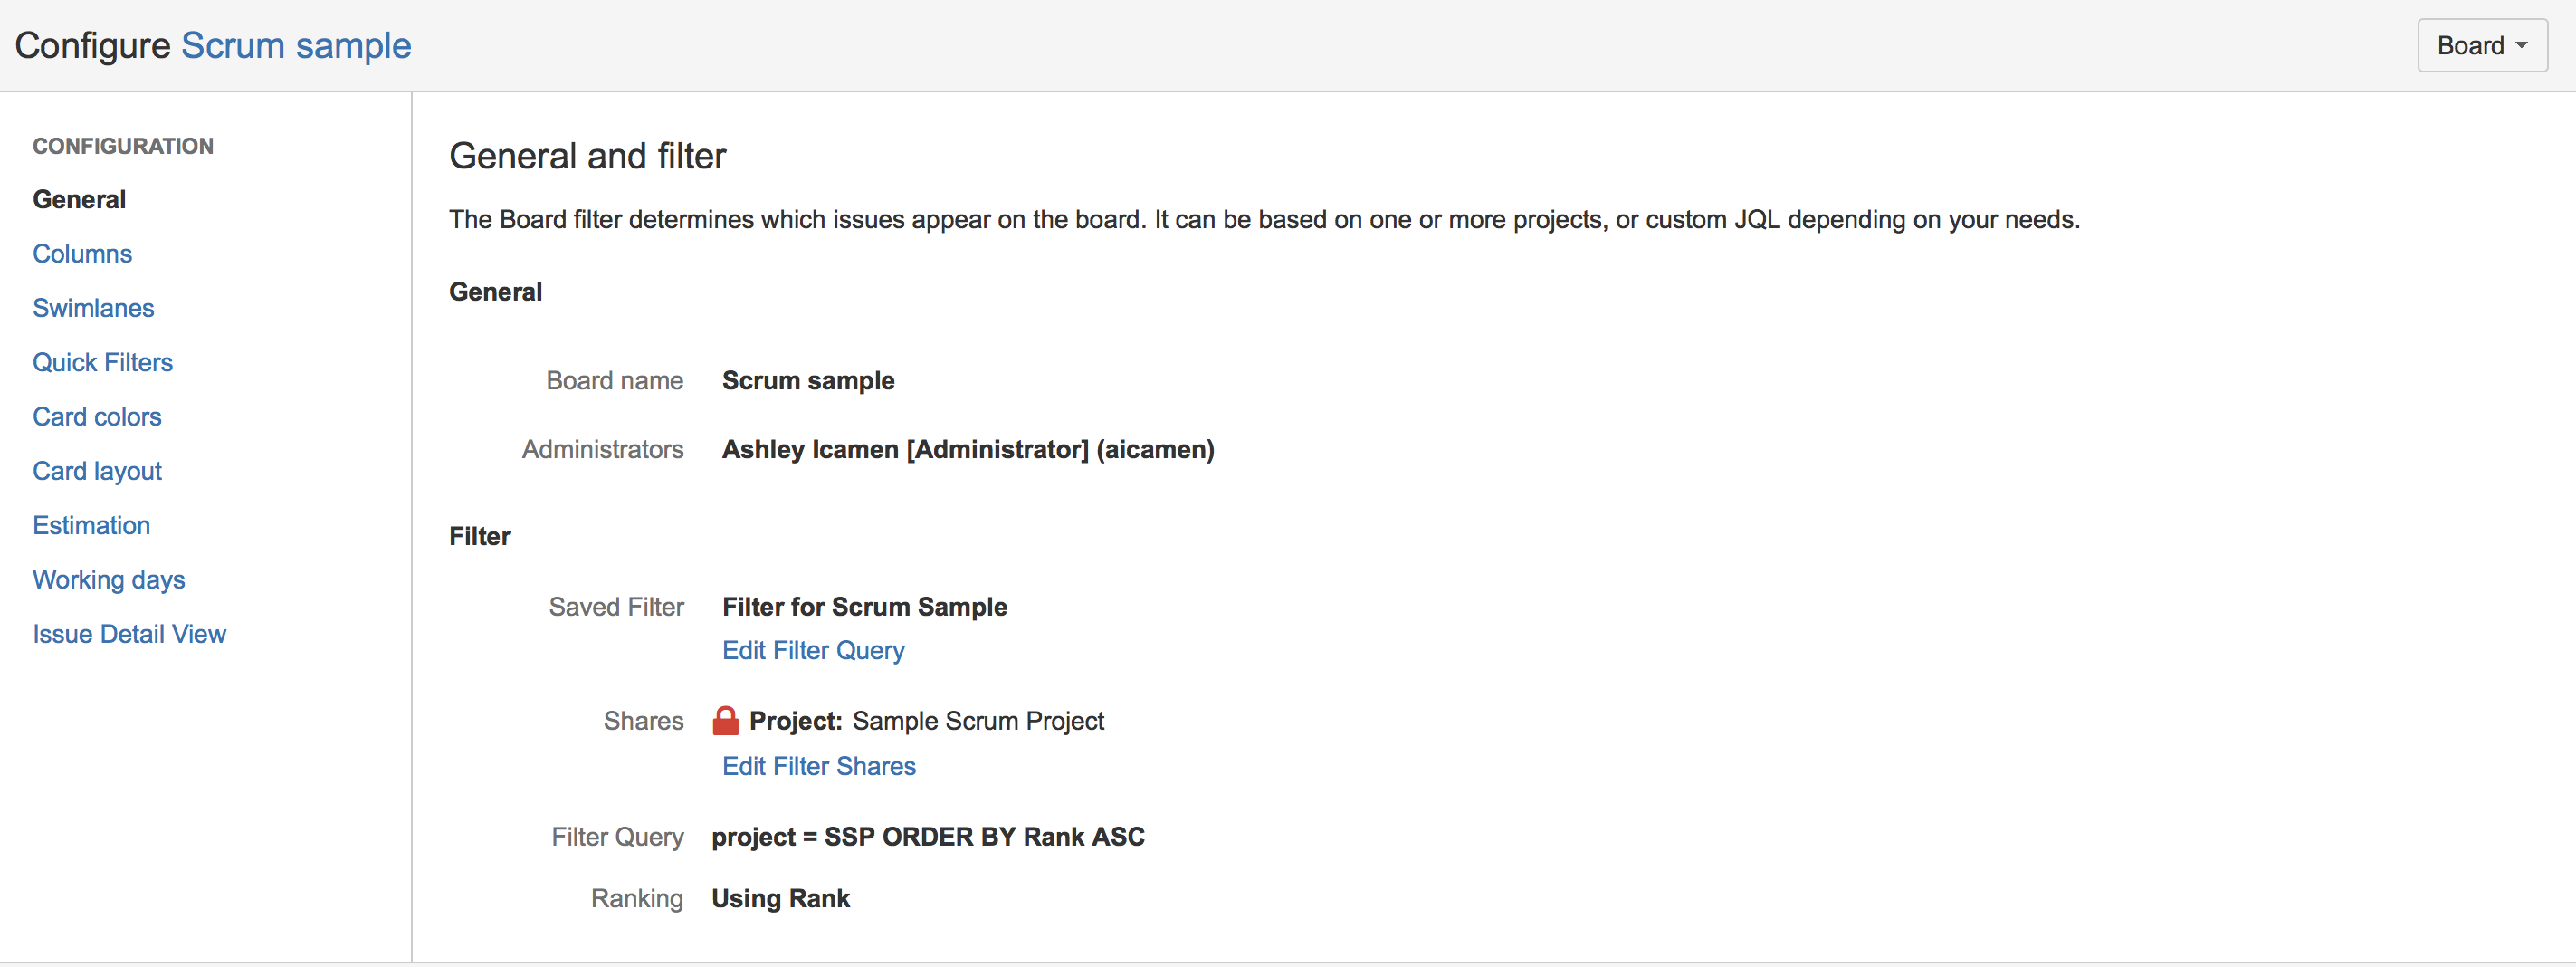The height and width of the screenshot is (967, 2576).
Task: Click the Saved Filter label
Action: tap(616, 607)
